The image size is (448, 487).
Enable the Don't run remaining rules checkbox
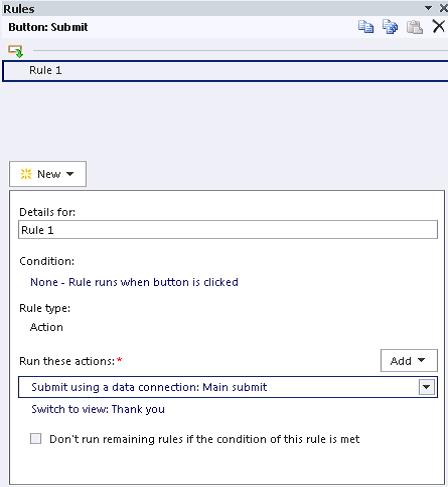tap(36, 438)
